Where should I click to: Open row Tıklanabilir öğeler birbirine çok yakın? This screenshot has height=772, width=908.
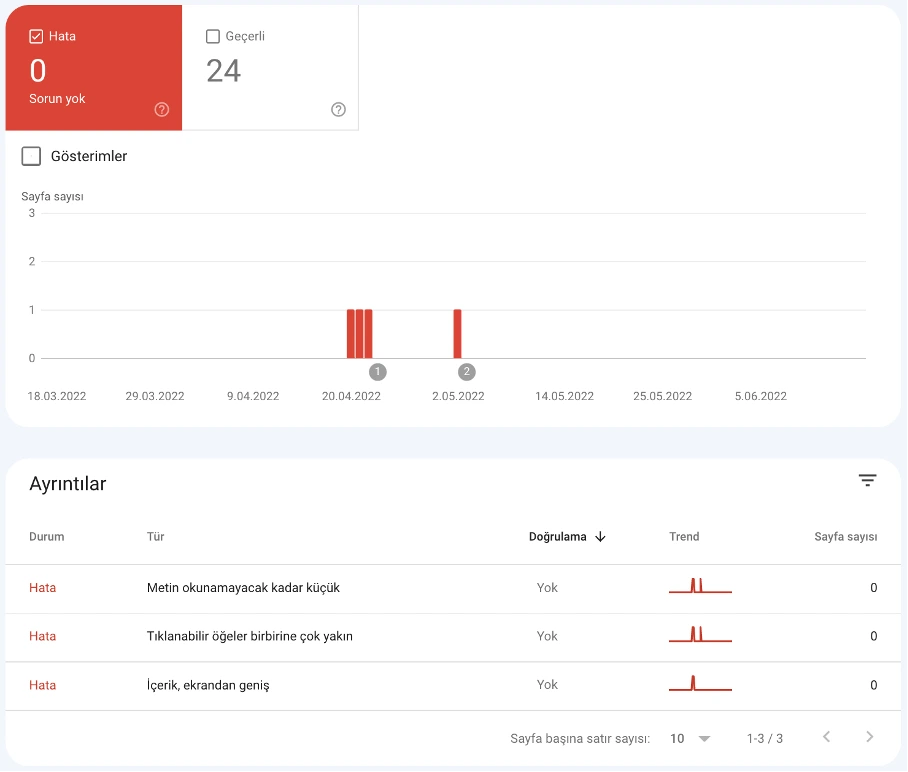tap(453, 637)
